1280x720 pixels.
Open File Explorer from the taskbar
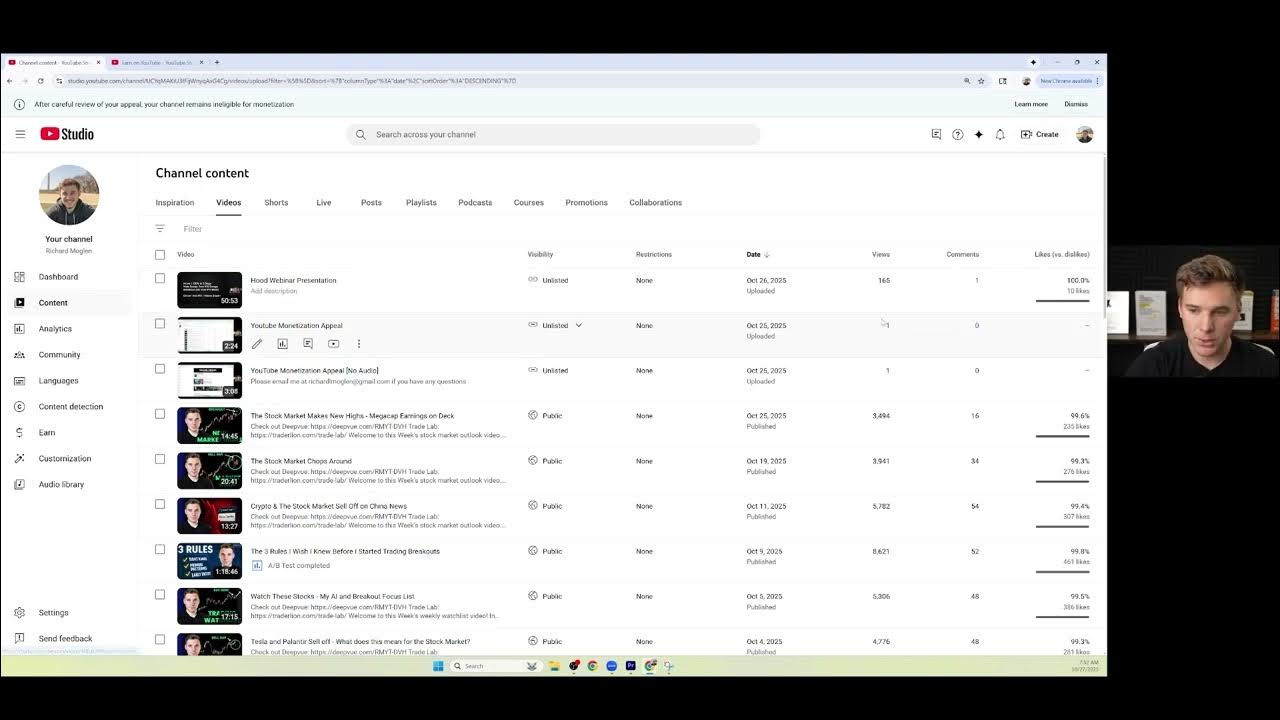(553, 666)
